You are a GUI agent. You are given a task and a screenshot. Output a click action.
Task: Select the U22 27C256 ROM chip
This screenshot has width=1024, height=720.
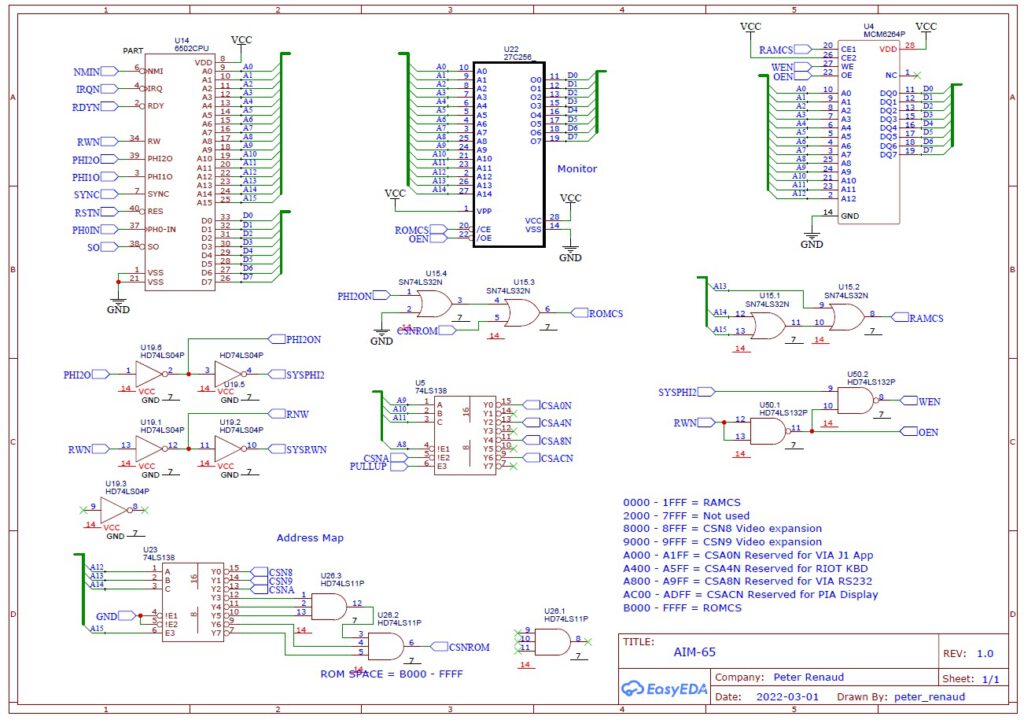[509, 150]
